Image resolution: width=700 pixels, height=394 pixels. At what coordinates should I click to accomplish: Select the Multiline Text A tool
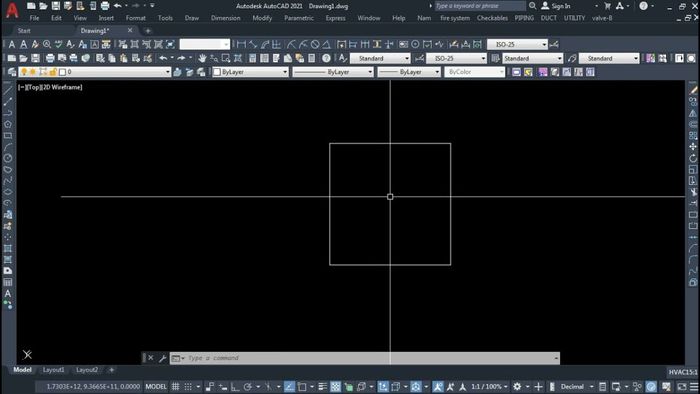point(8,294)
